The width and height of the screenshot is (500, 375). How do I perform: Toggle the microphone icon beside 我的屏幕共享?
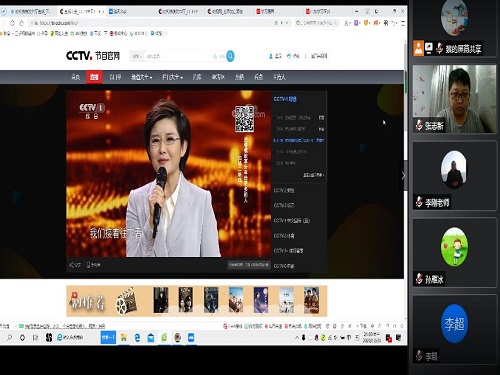click(440, 48)
